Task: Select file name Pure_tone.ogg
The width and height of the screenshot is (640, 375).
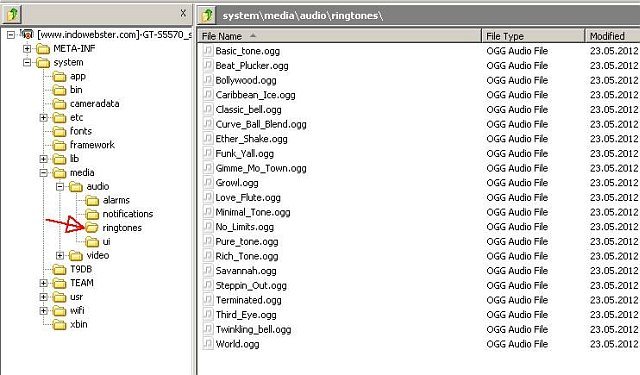Action: pos(247,242)
